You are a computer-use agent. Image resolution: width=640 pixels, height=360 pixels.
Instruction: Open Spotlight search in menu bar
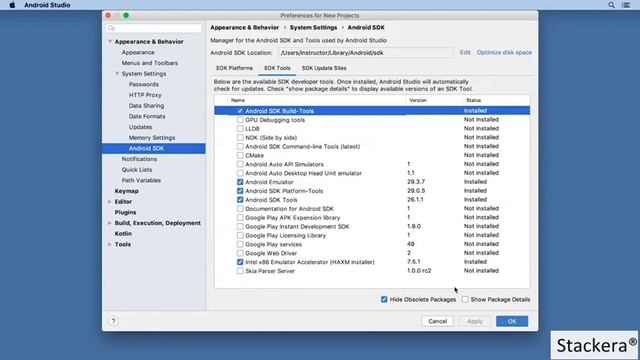pyautogui.click(x=611, y=5)
